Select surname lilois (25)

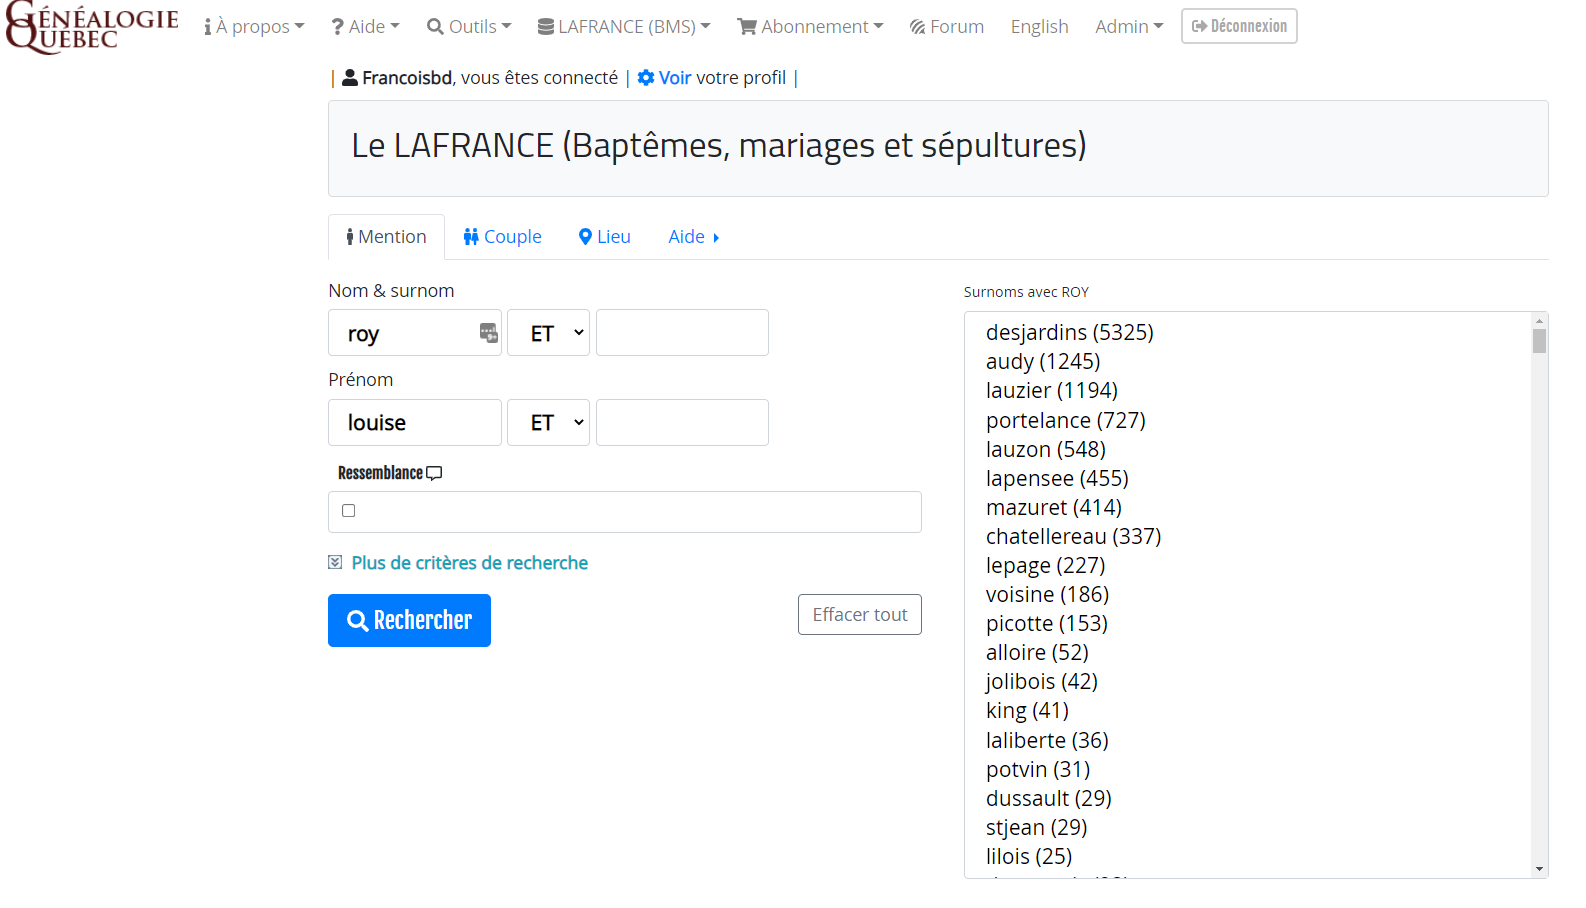click(x=1029, y=856)
